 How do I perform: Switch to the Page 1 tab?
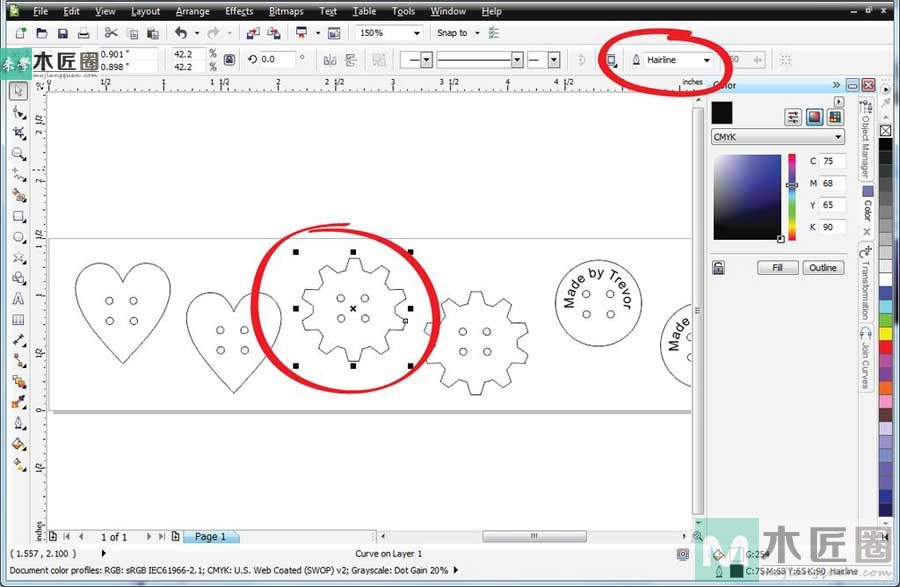pyautogui.click(x=209, y=537)
